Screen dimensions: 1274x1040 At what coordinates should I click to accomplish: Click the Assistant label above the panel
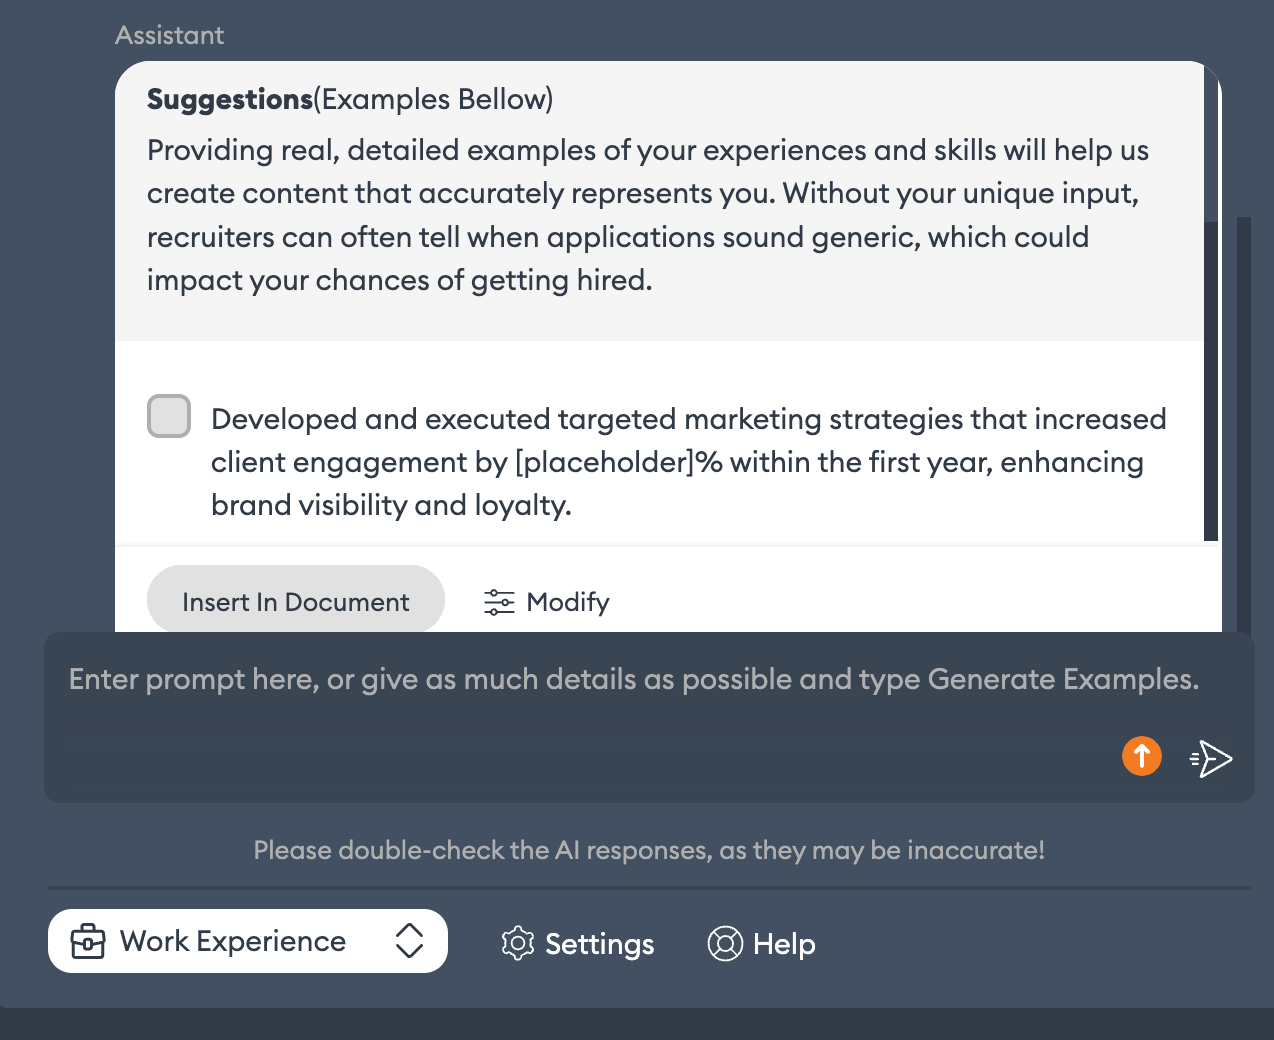coord(170,35)
